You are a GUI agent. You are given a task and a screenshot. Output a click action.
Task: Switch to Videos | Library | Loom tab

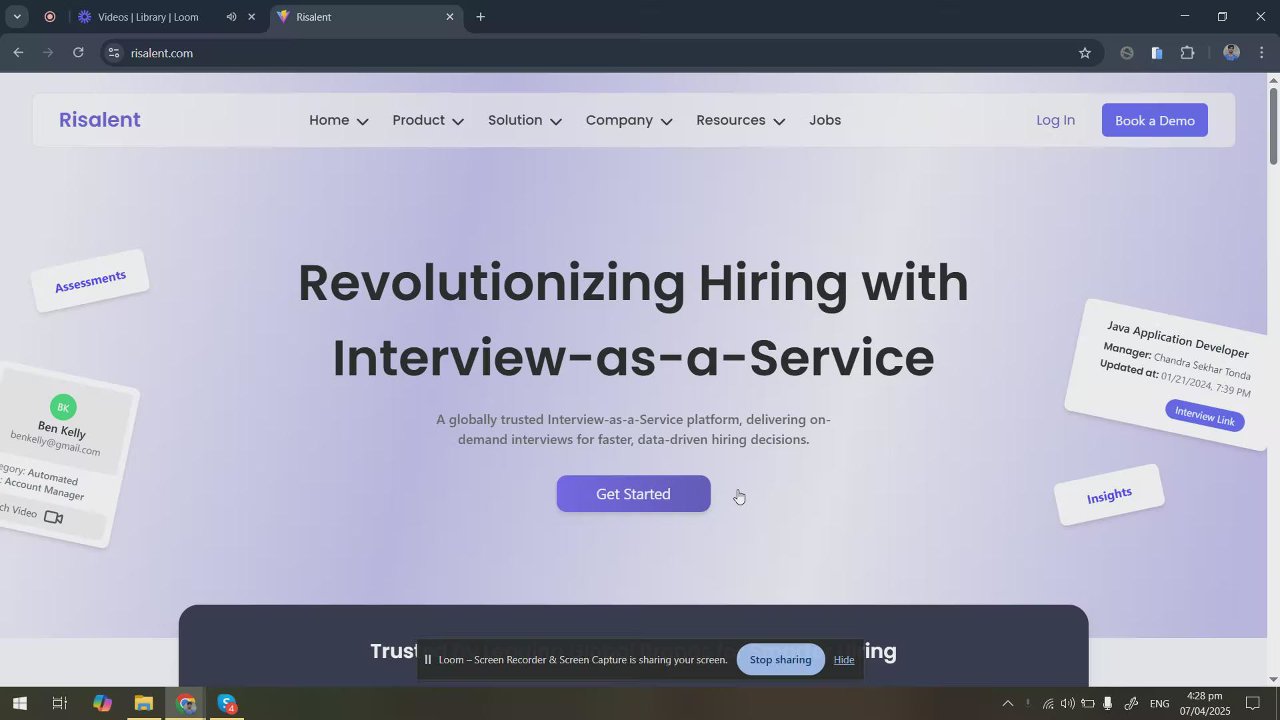(x=148, y=17)
